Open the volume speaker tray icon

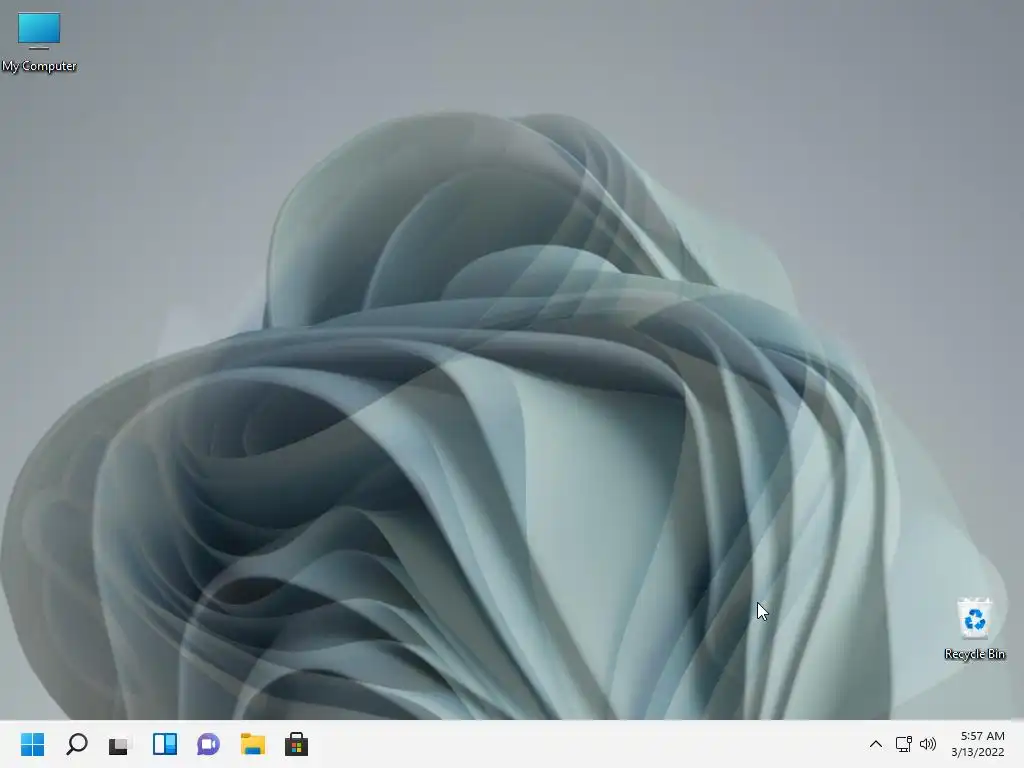coord(927,744)
